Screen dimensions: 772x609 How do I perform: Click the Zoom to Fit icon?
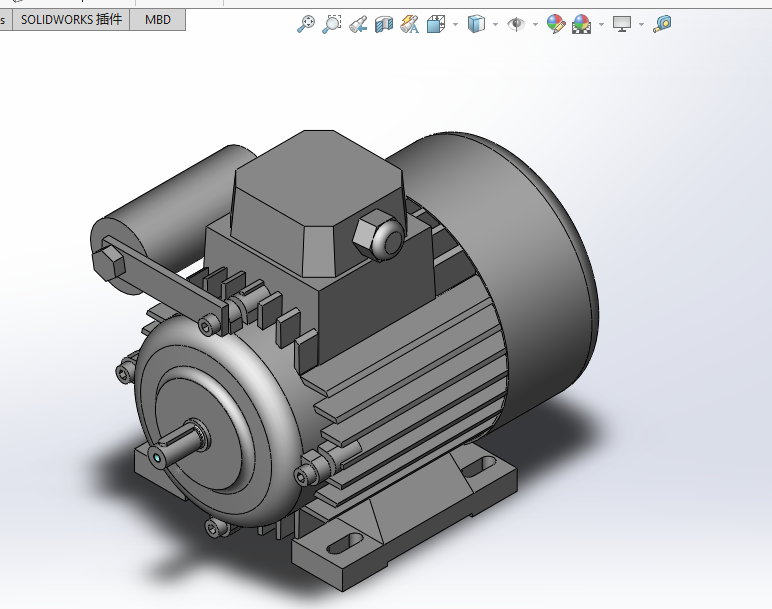[306, 24]
